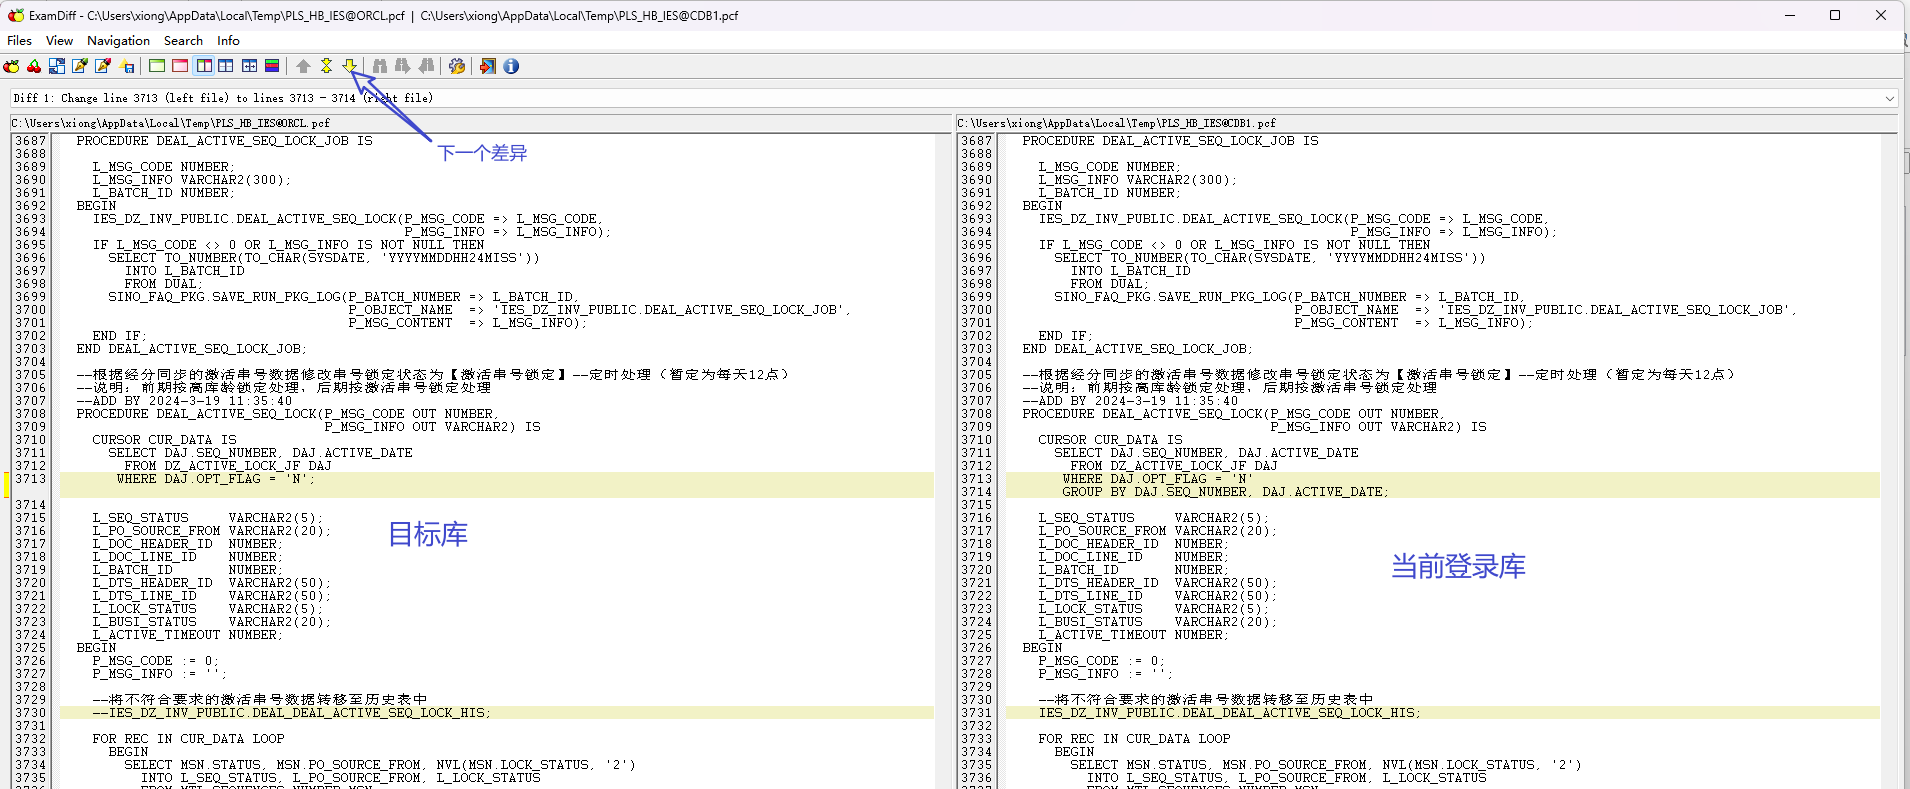The image size is (1910, 789).
Task: Show only the right red pane
Action: pyautogui.click(x=180, y=66)
